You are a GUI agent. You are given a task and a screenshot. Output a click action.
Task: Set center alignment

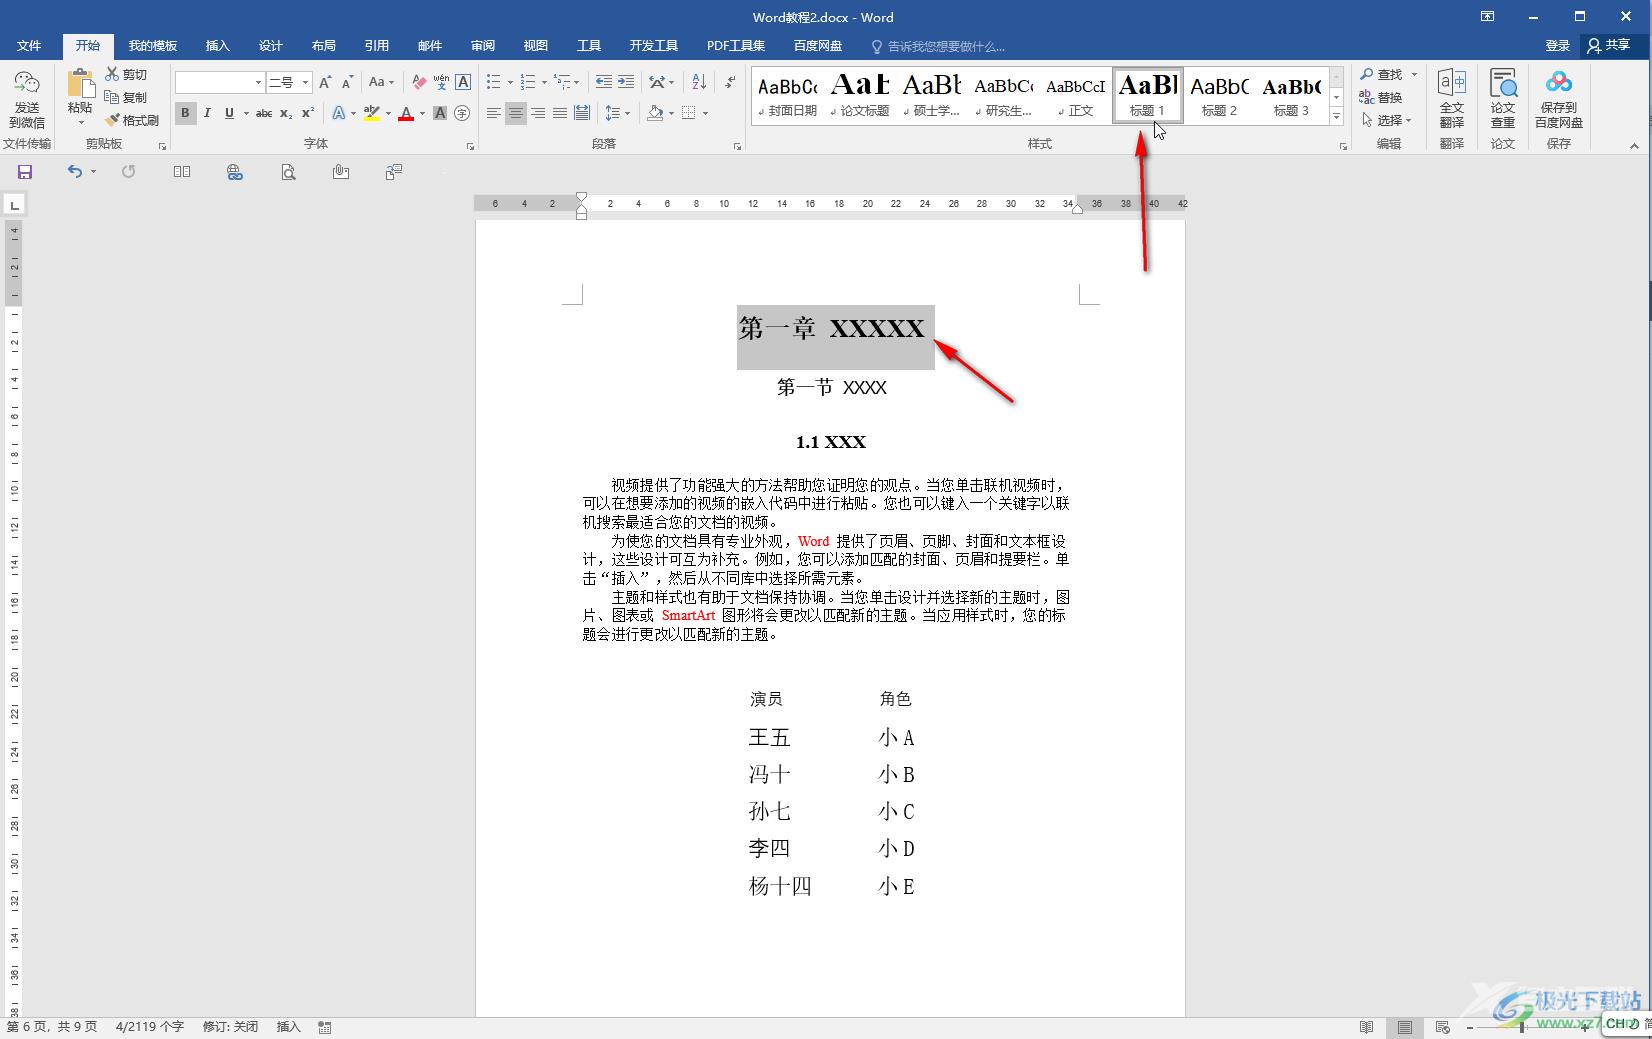[x=515, y=113]
